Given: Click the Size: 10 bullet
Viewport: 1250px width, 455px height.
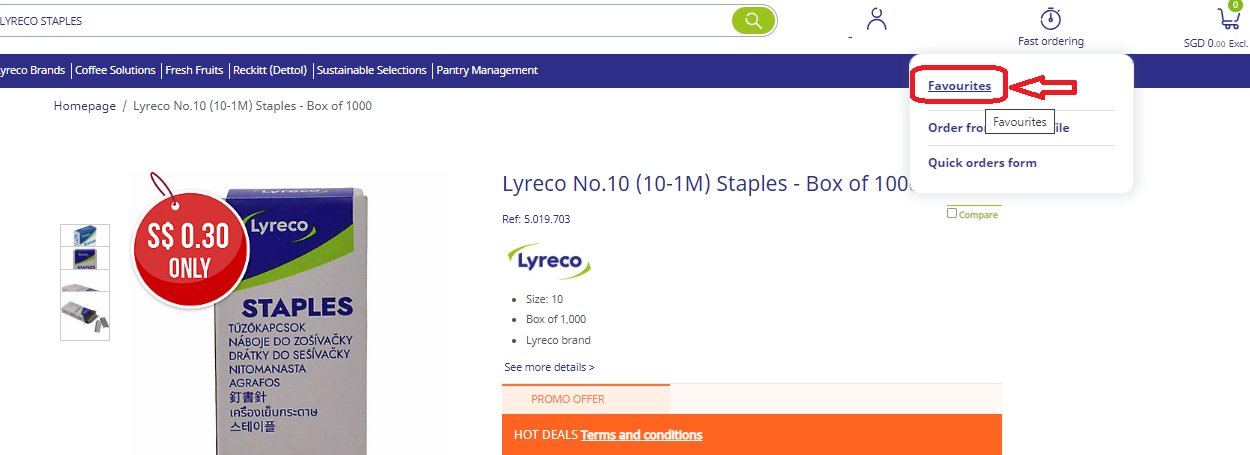Looking at the screenshot, I should 544,299.
